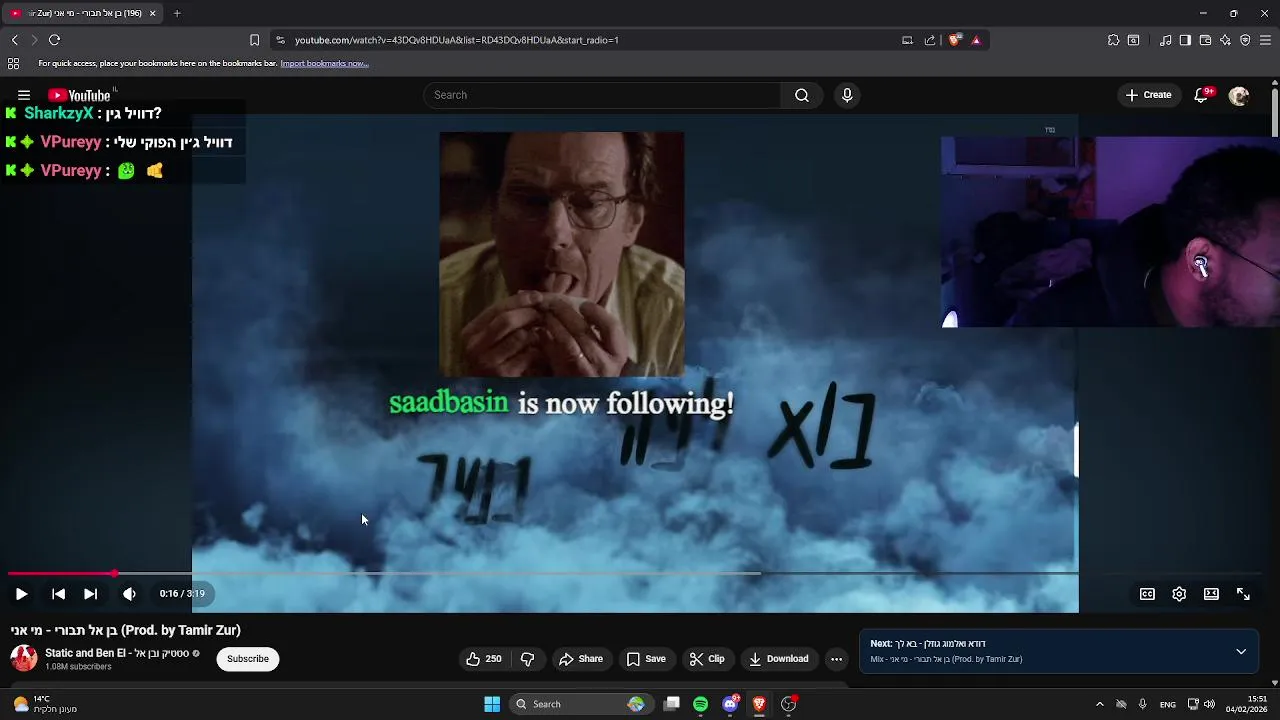This screenshot has width=1280, height=720.
Task: Open the YouTube account avatar menu
Action: [1239, 95]
